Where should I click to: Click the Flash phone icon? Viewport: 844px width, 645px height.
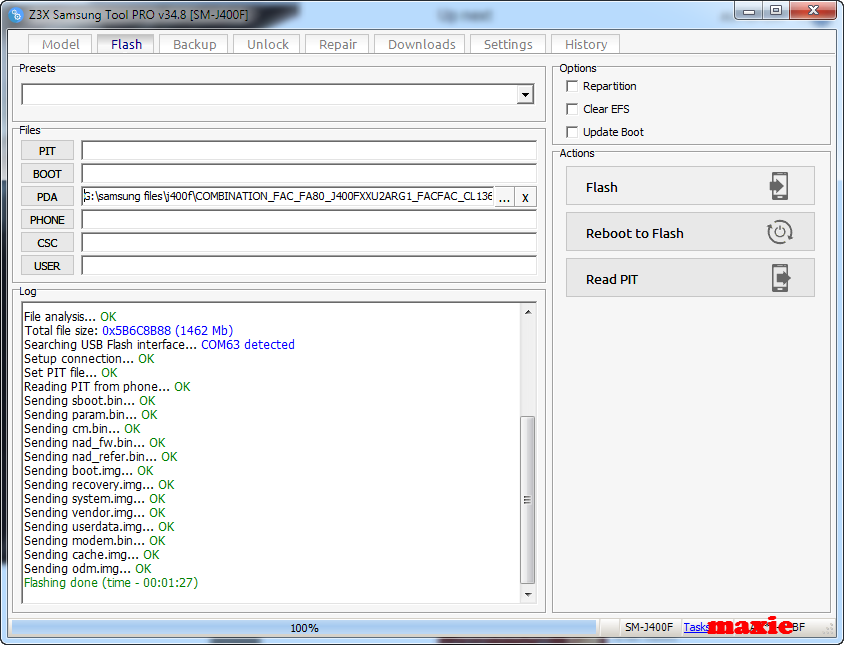[779, 186]
